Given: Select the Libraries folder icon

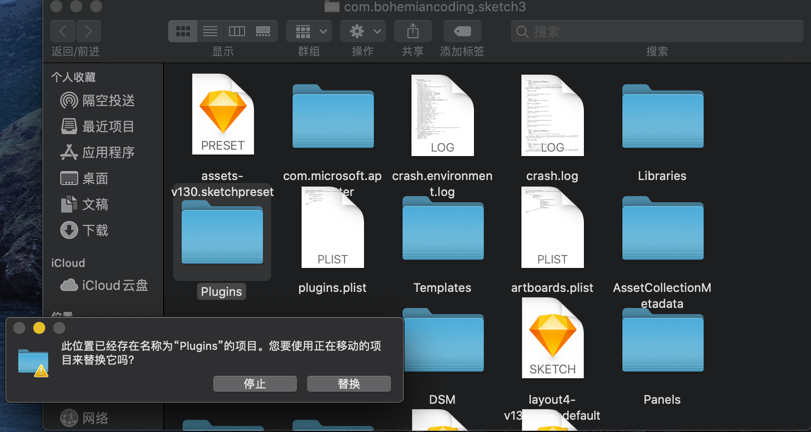Looking at the screenshot, I should [x=663, y=116].
